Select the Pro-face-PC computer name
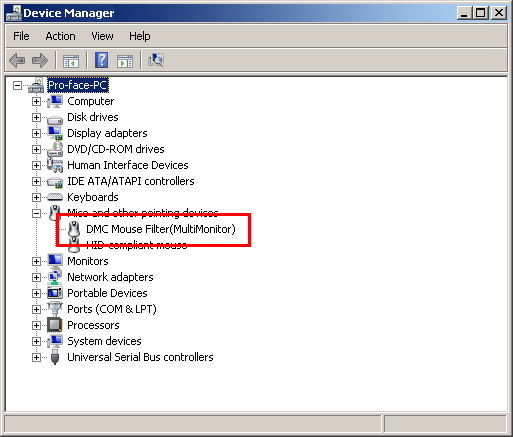Viewport: 513px width, 437px height. (77, 85)
